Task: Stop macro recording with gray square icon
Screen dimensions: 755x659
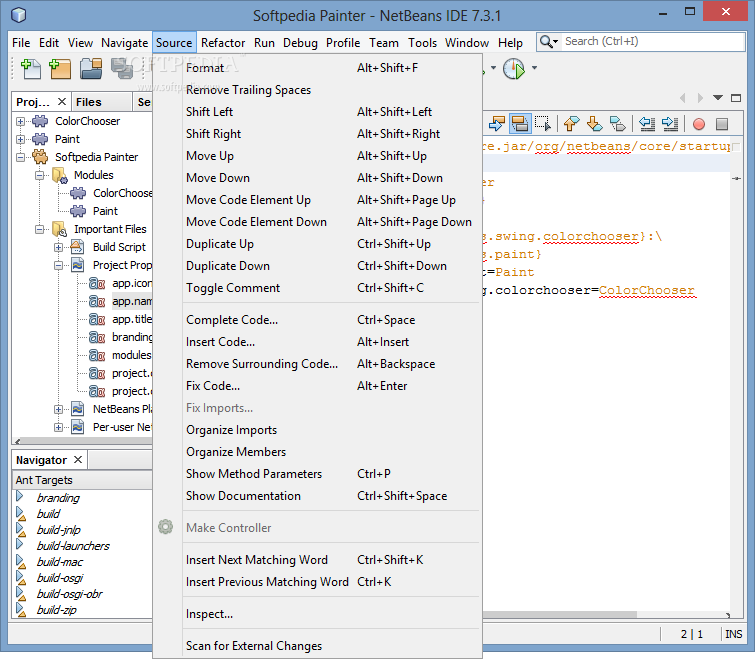Action: 722,125
